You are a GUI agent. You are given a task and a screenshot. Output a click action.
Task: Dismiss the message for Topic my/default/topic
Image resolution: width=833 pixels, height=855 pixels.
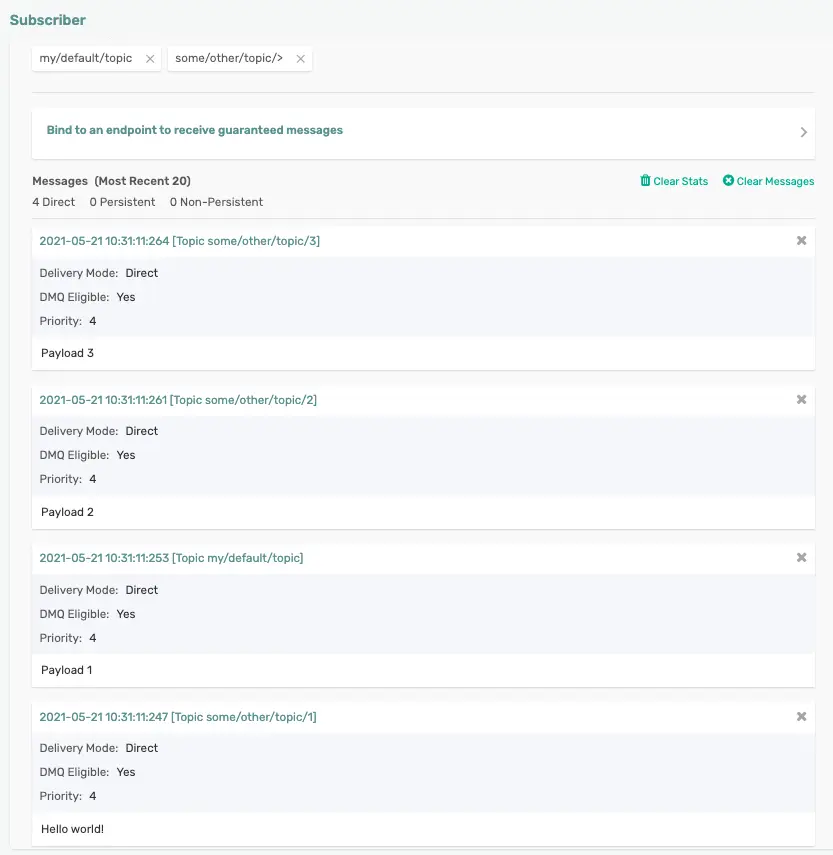801,558
